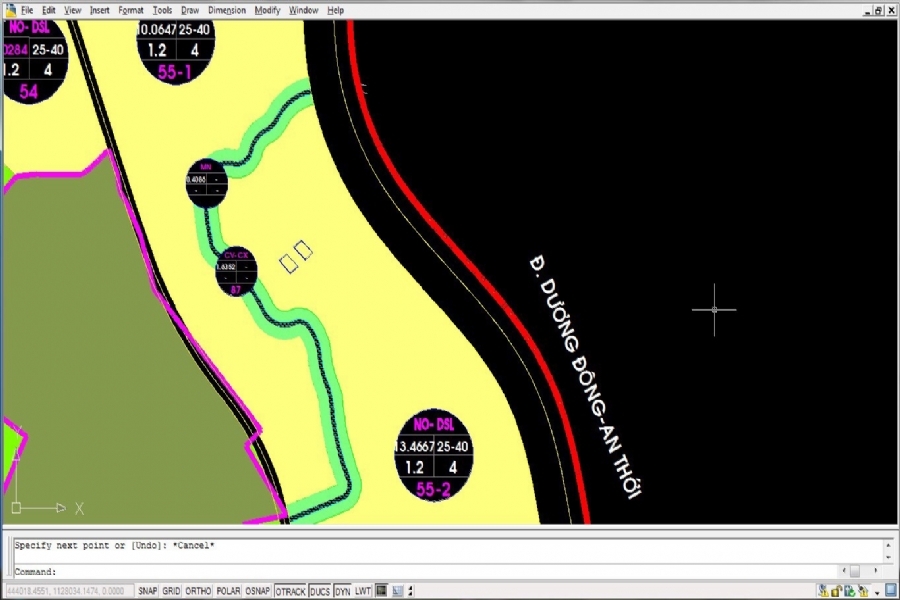Turn off OTRACK in the status bar
The width and height of the screenshot is (900, 600).
point(290,592)
